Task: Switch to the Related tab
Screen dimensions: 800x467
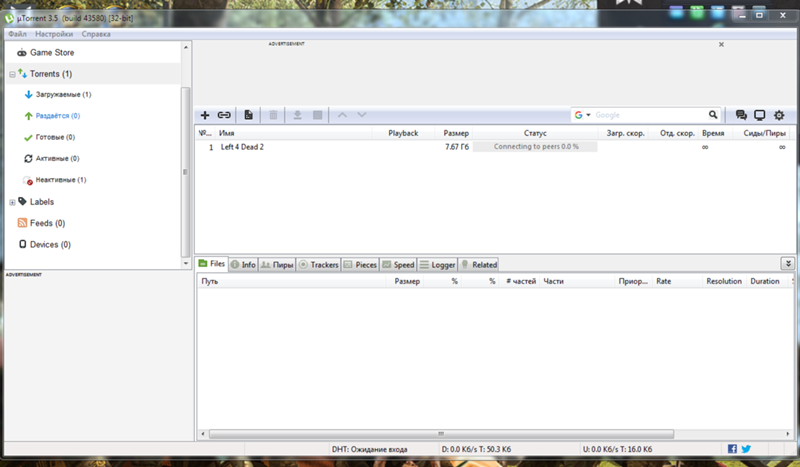Action: pos(479,264)
